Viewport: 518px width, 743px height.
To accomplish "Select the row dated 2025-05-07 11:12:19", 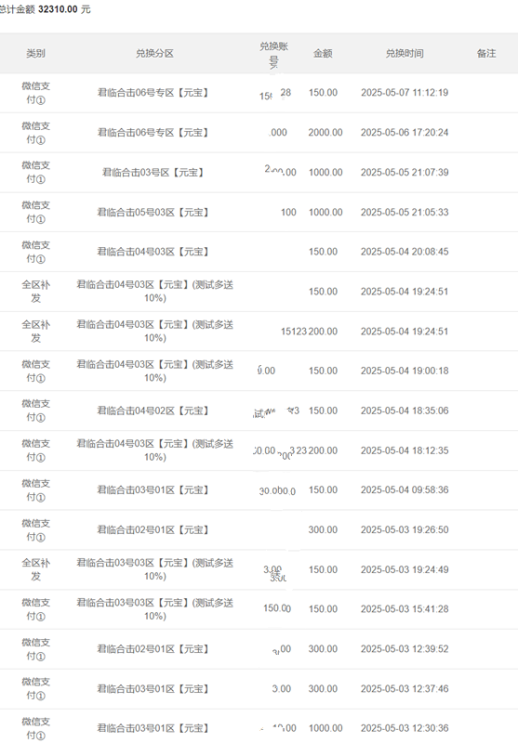I will click(259, 93).
